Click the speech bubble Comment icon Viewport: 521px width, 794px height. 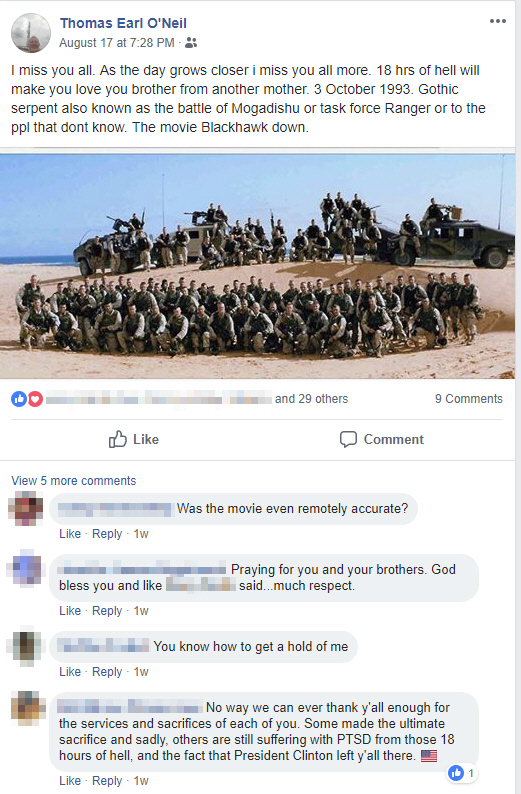coord(348,439)
